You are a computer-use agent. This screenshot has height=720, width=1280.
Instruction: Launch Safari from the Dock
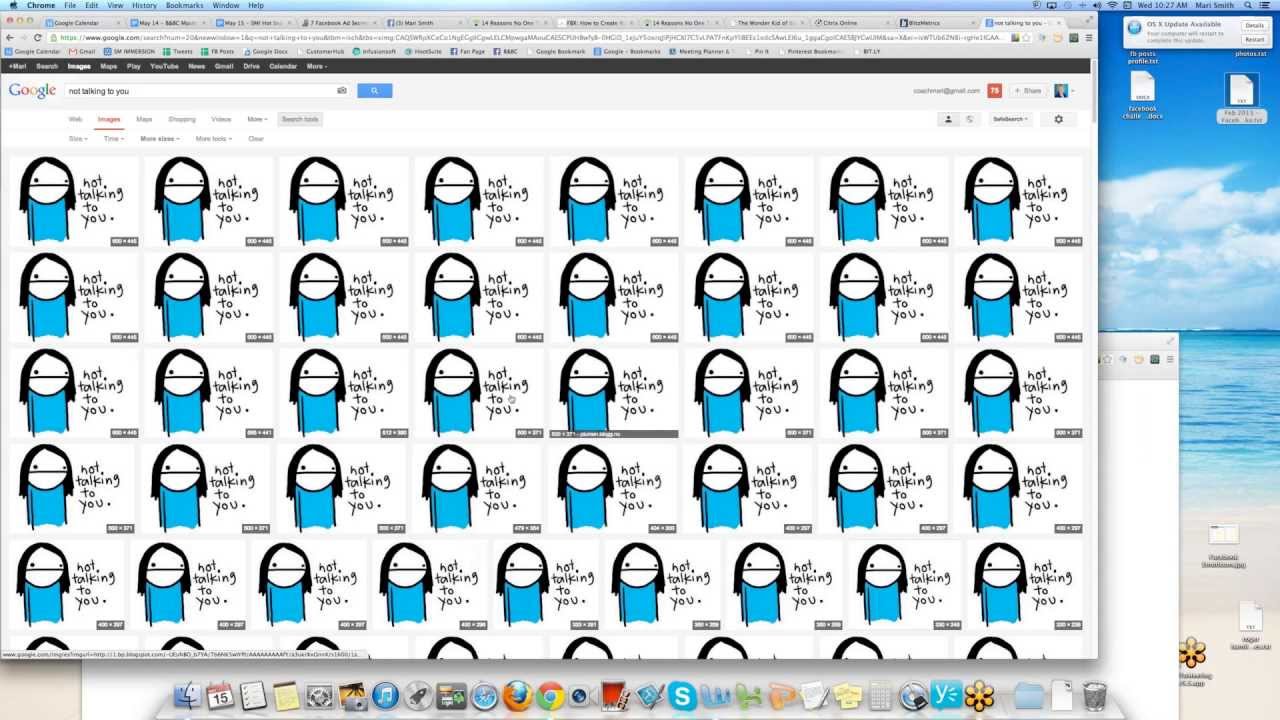pyautogui.click(x=485, y=696)
